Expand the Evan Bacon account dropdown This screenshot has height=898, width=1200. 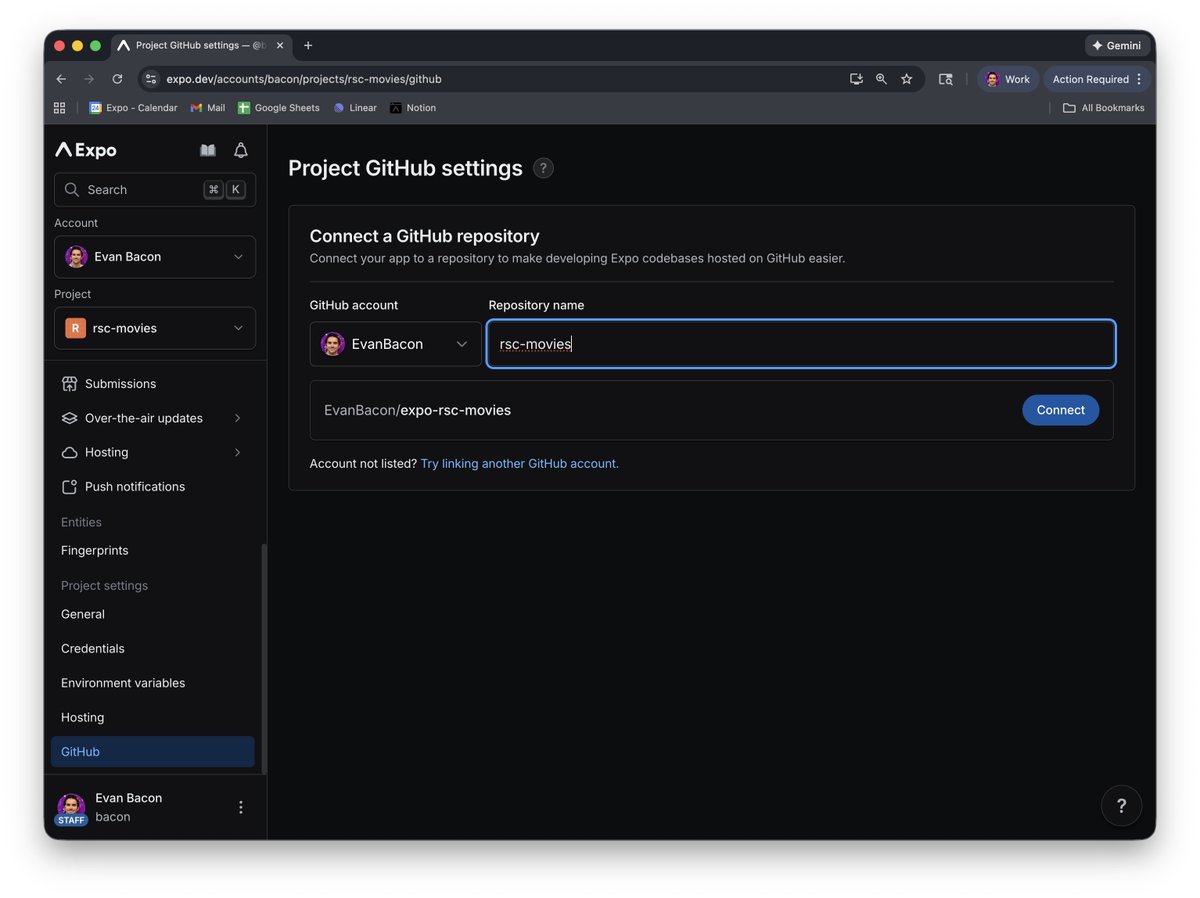pos(155,257)
